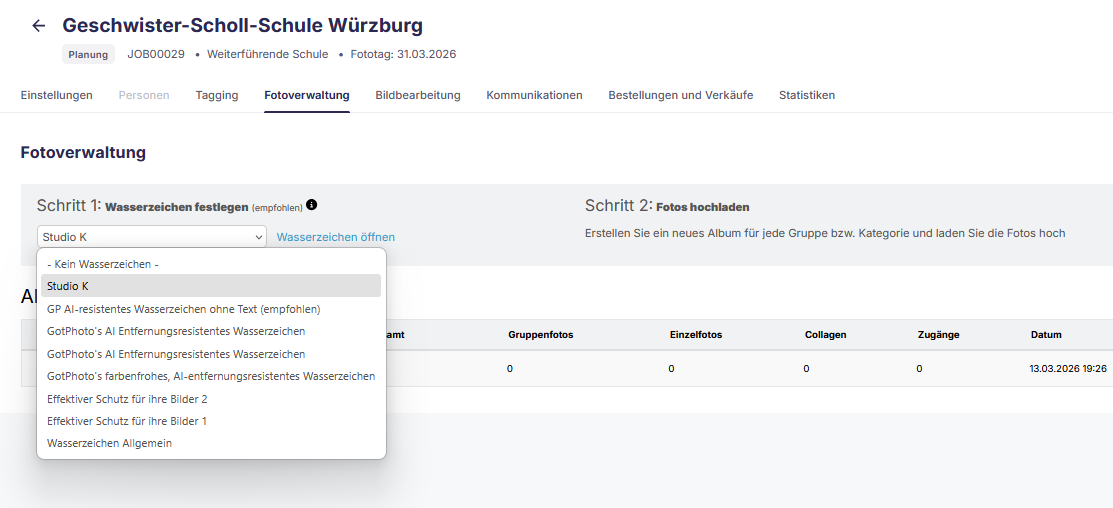Click the info icon beside Wasserzeichen festlegen
The width and height of the screenshot is (1113, 508).
tap(312, 205)
